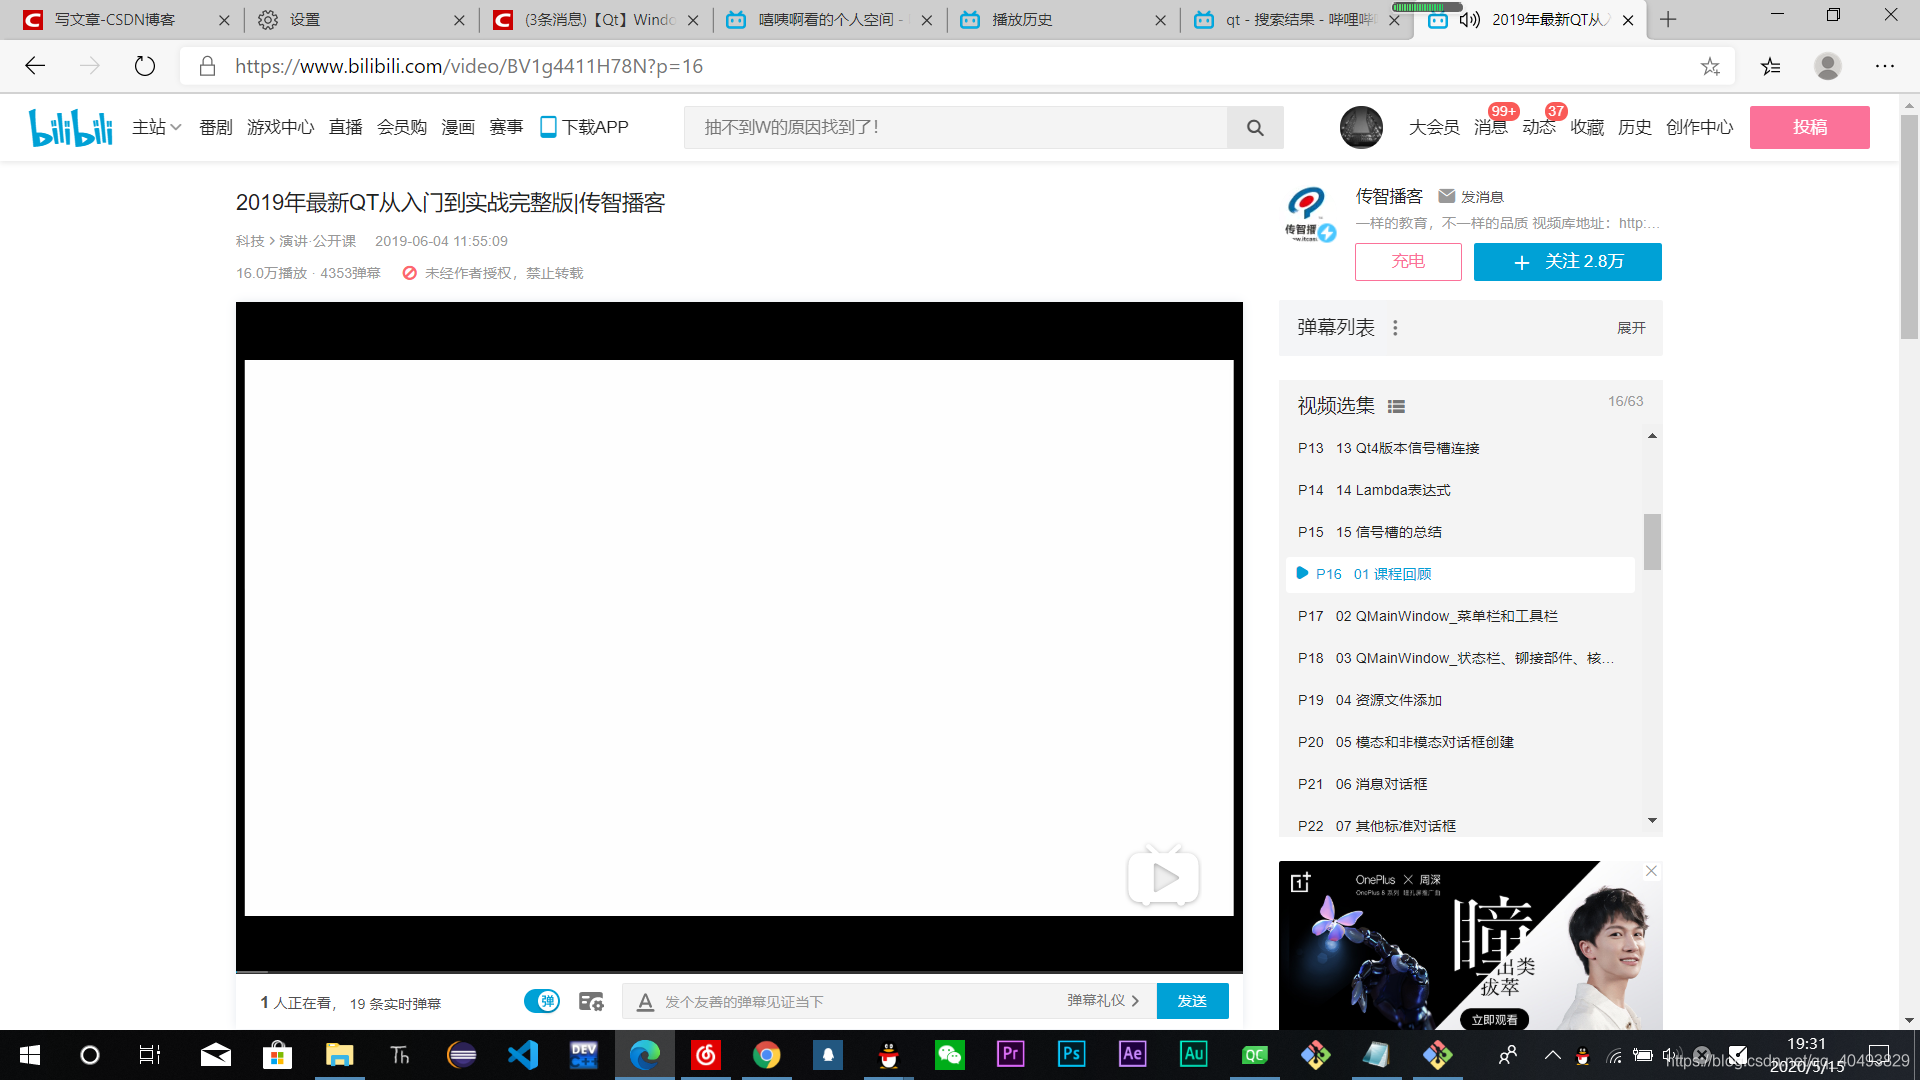Toggle the 弹 danmaku switch off
This screenshot has width=1920, height=1080.
point(542,1000)
